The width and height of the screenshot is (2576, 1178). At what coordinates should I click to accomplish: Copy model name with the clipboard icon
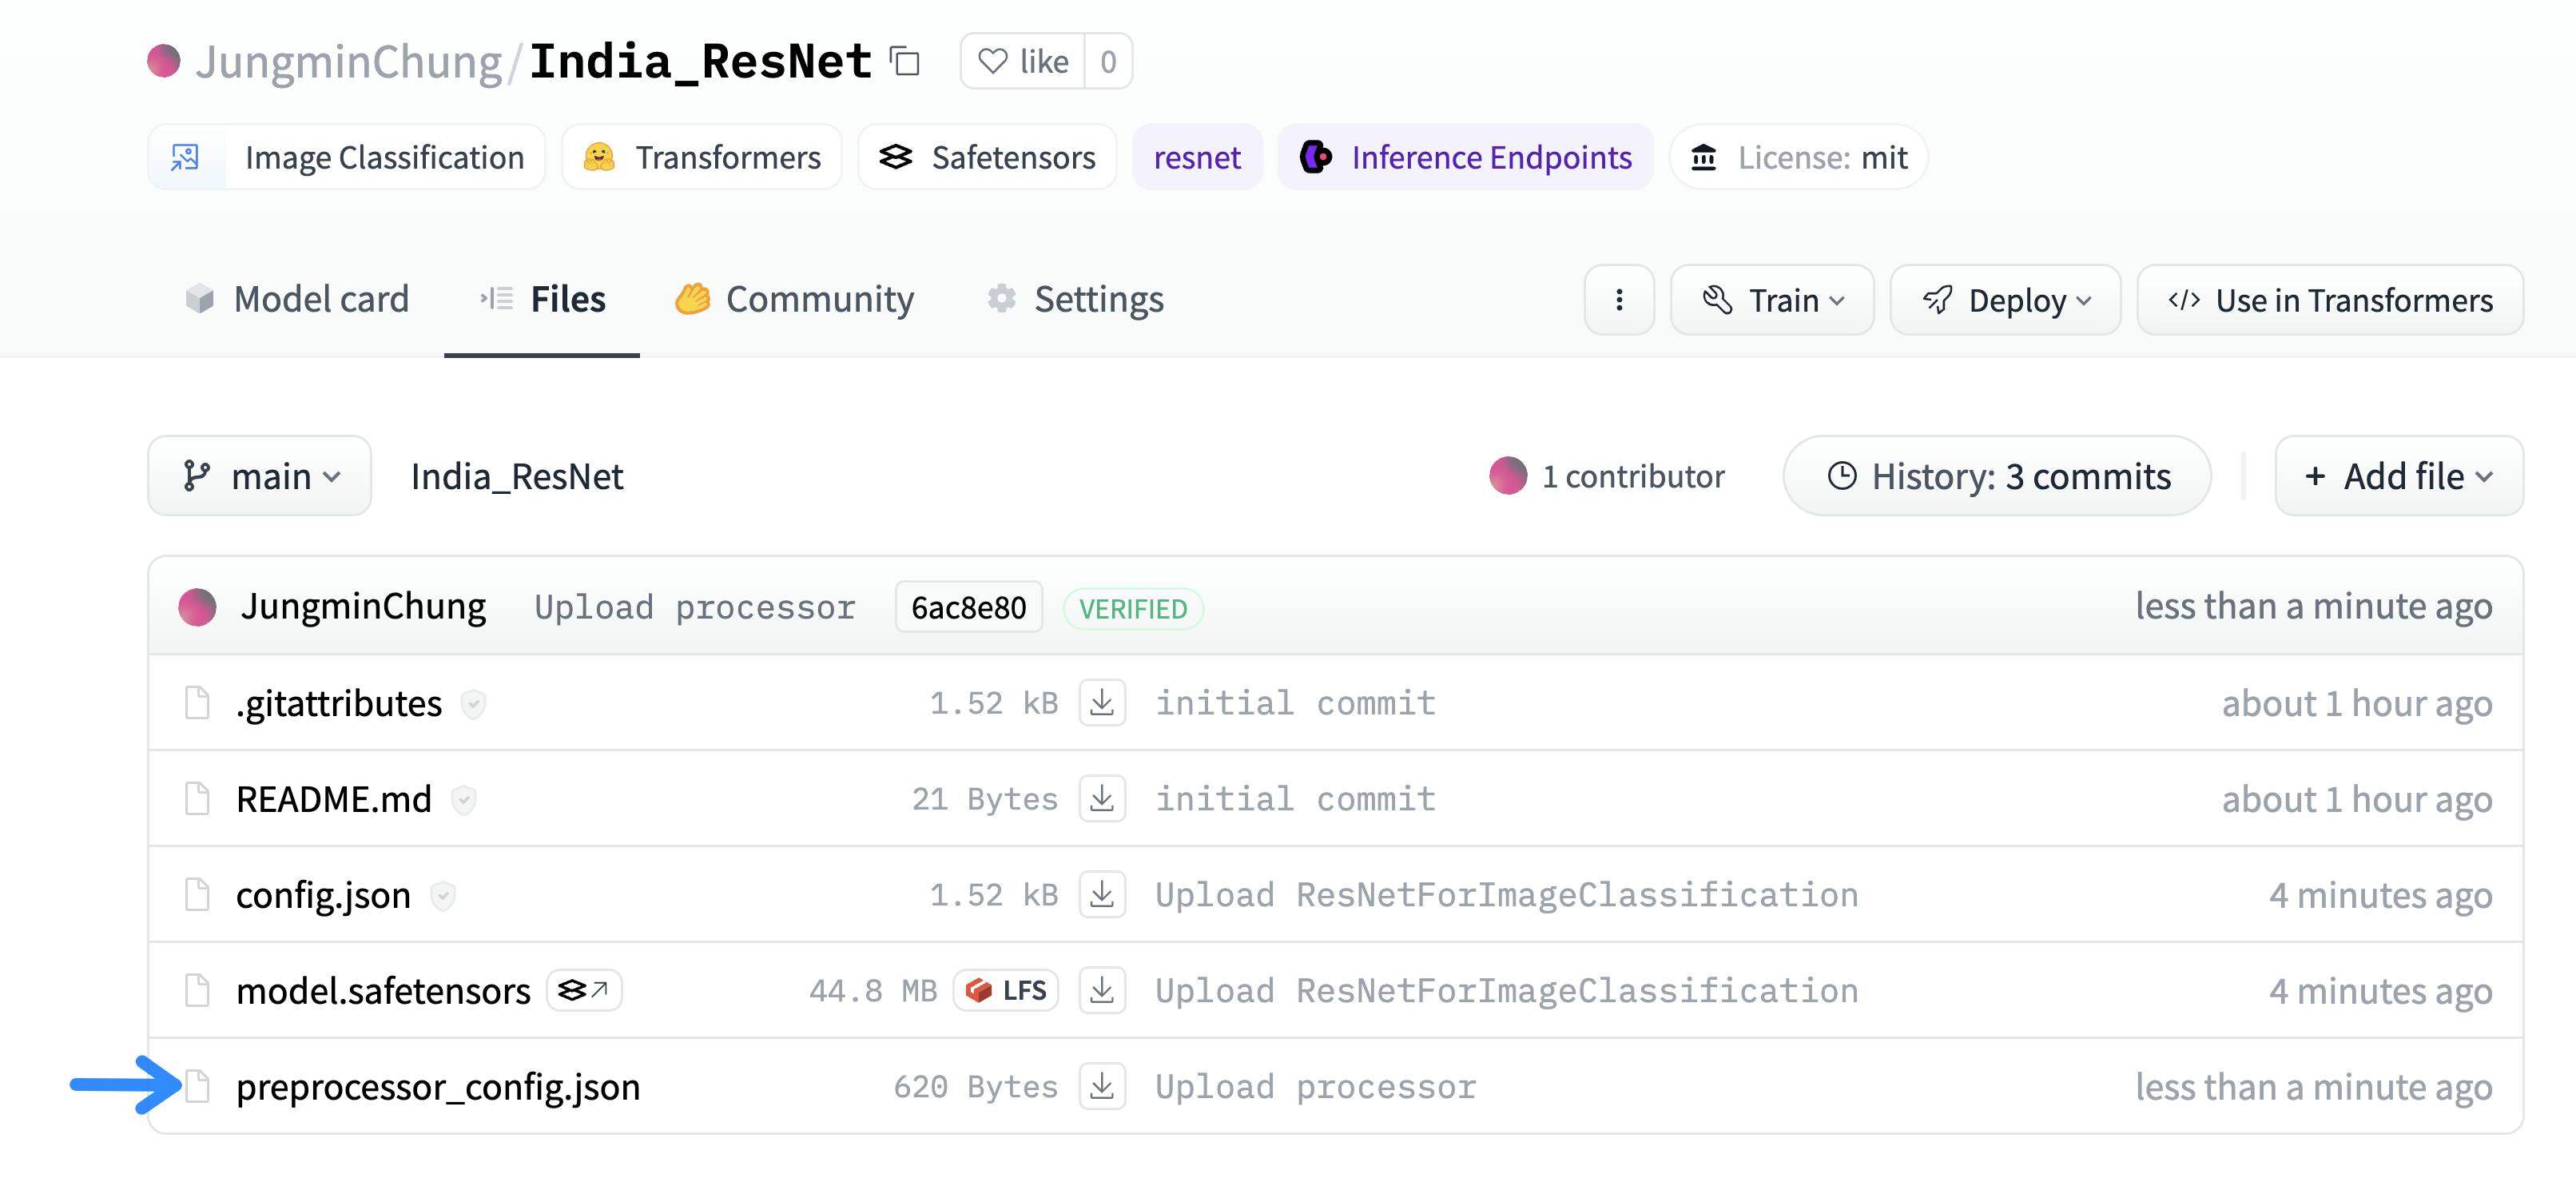[x=905, y=61]
